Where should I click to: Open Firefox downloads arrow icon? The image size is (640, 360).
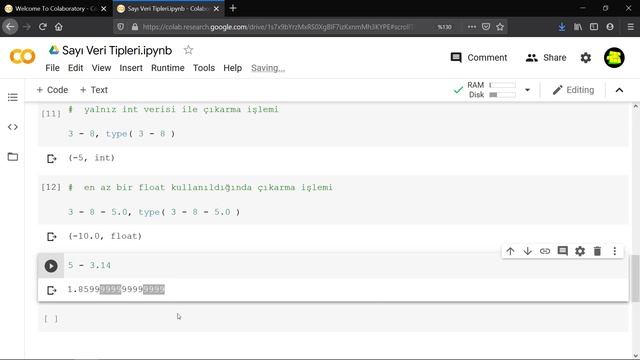point(562,27)
